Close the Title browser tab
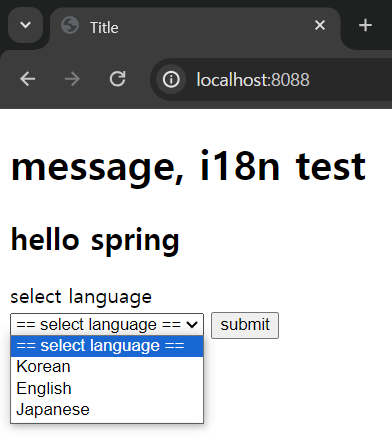 (x=320, y=25)
